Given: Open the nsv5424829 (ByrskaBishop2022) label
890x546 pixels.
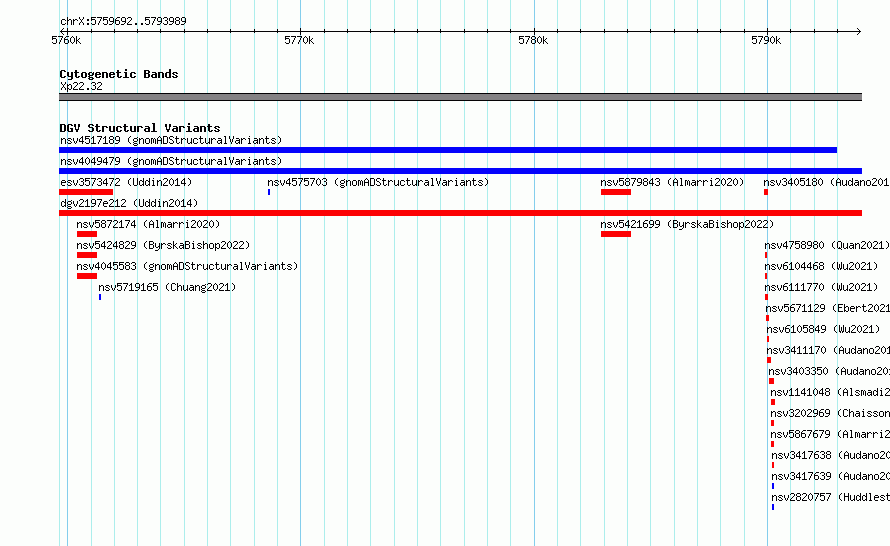Looking at the screenshot, I should (x=163, y=245).
